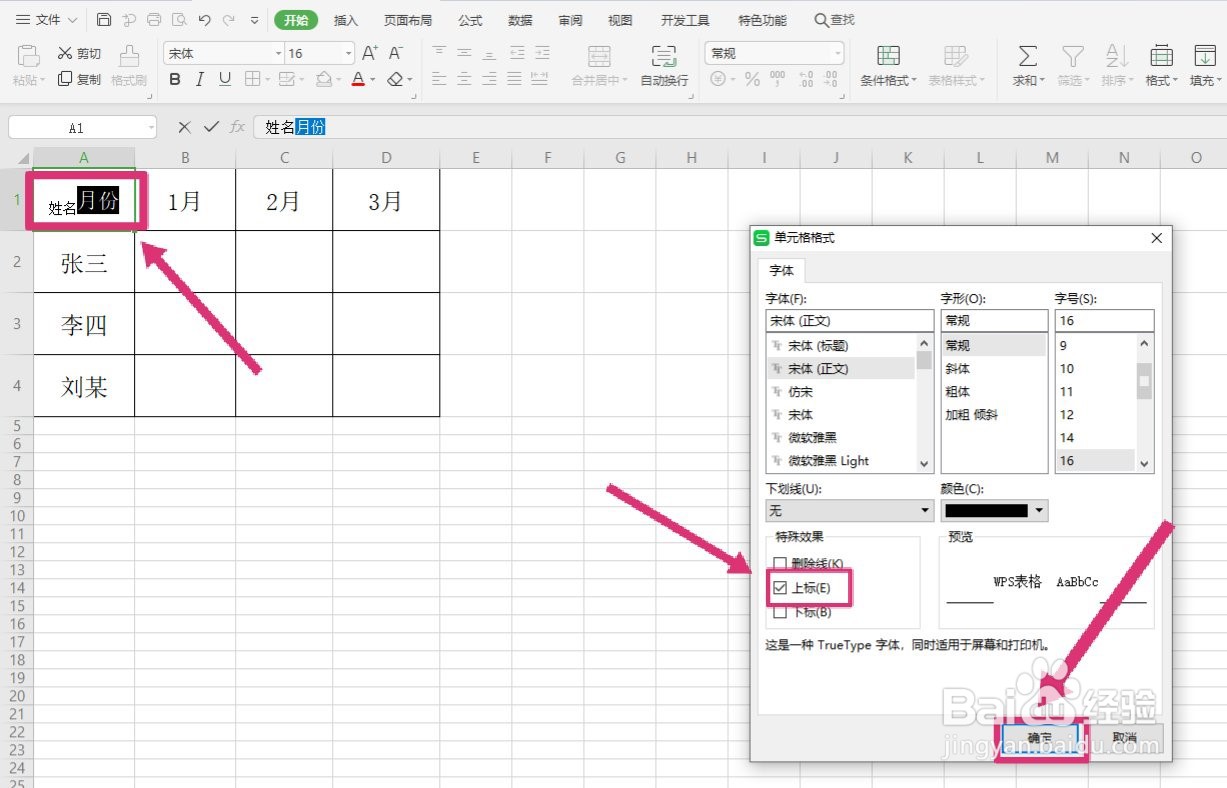Open the 插入 ribbon tab
Image resolution: width=1227 pixels, height=788 pixels.
(x=346, y=20)
